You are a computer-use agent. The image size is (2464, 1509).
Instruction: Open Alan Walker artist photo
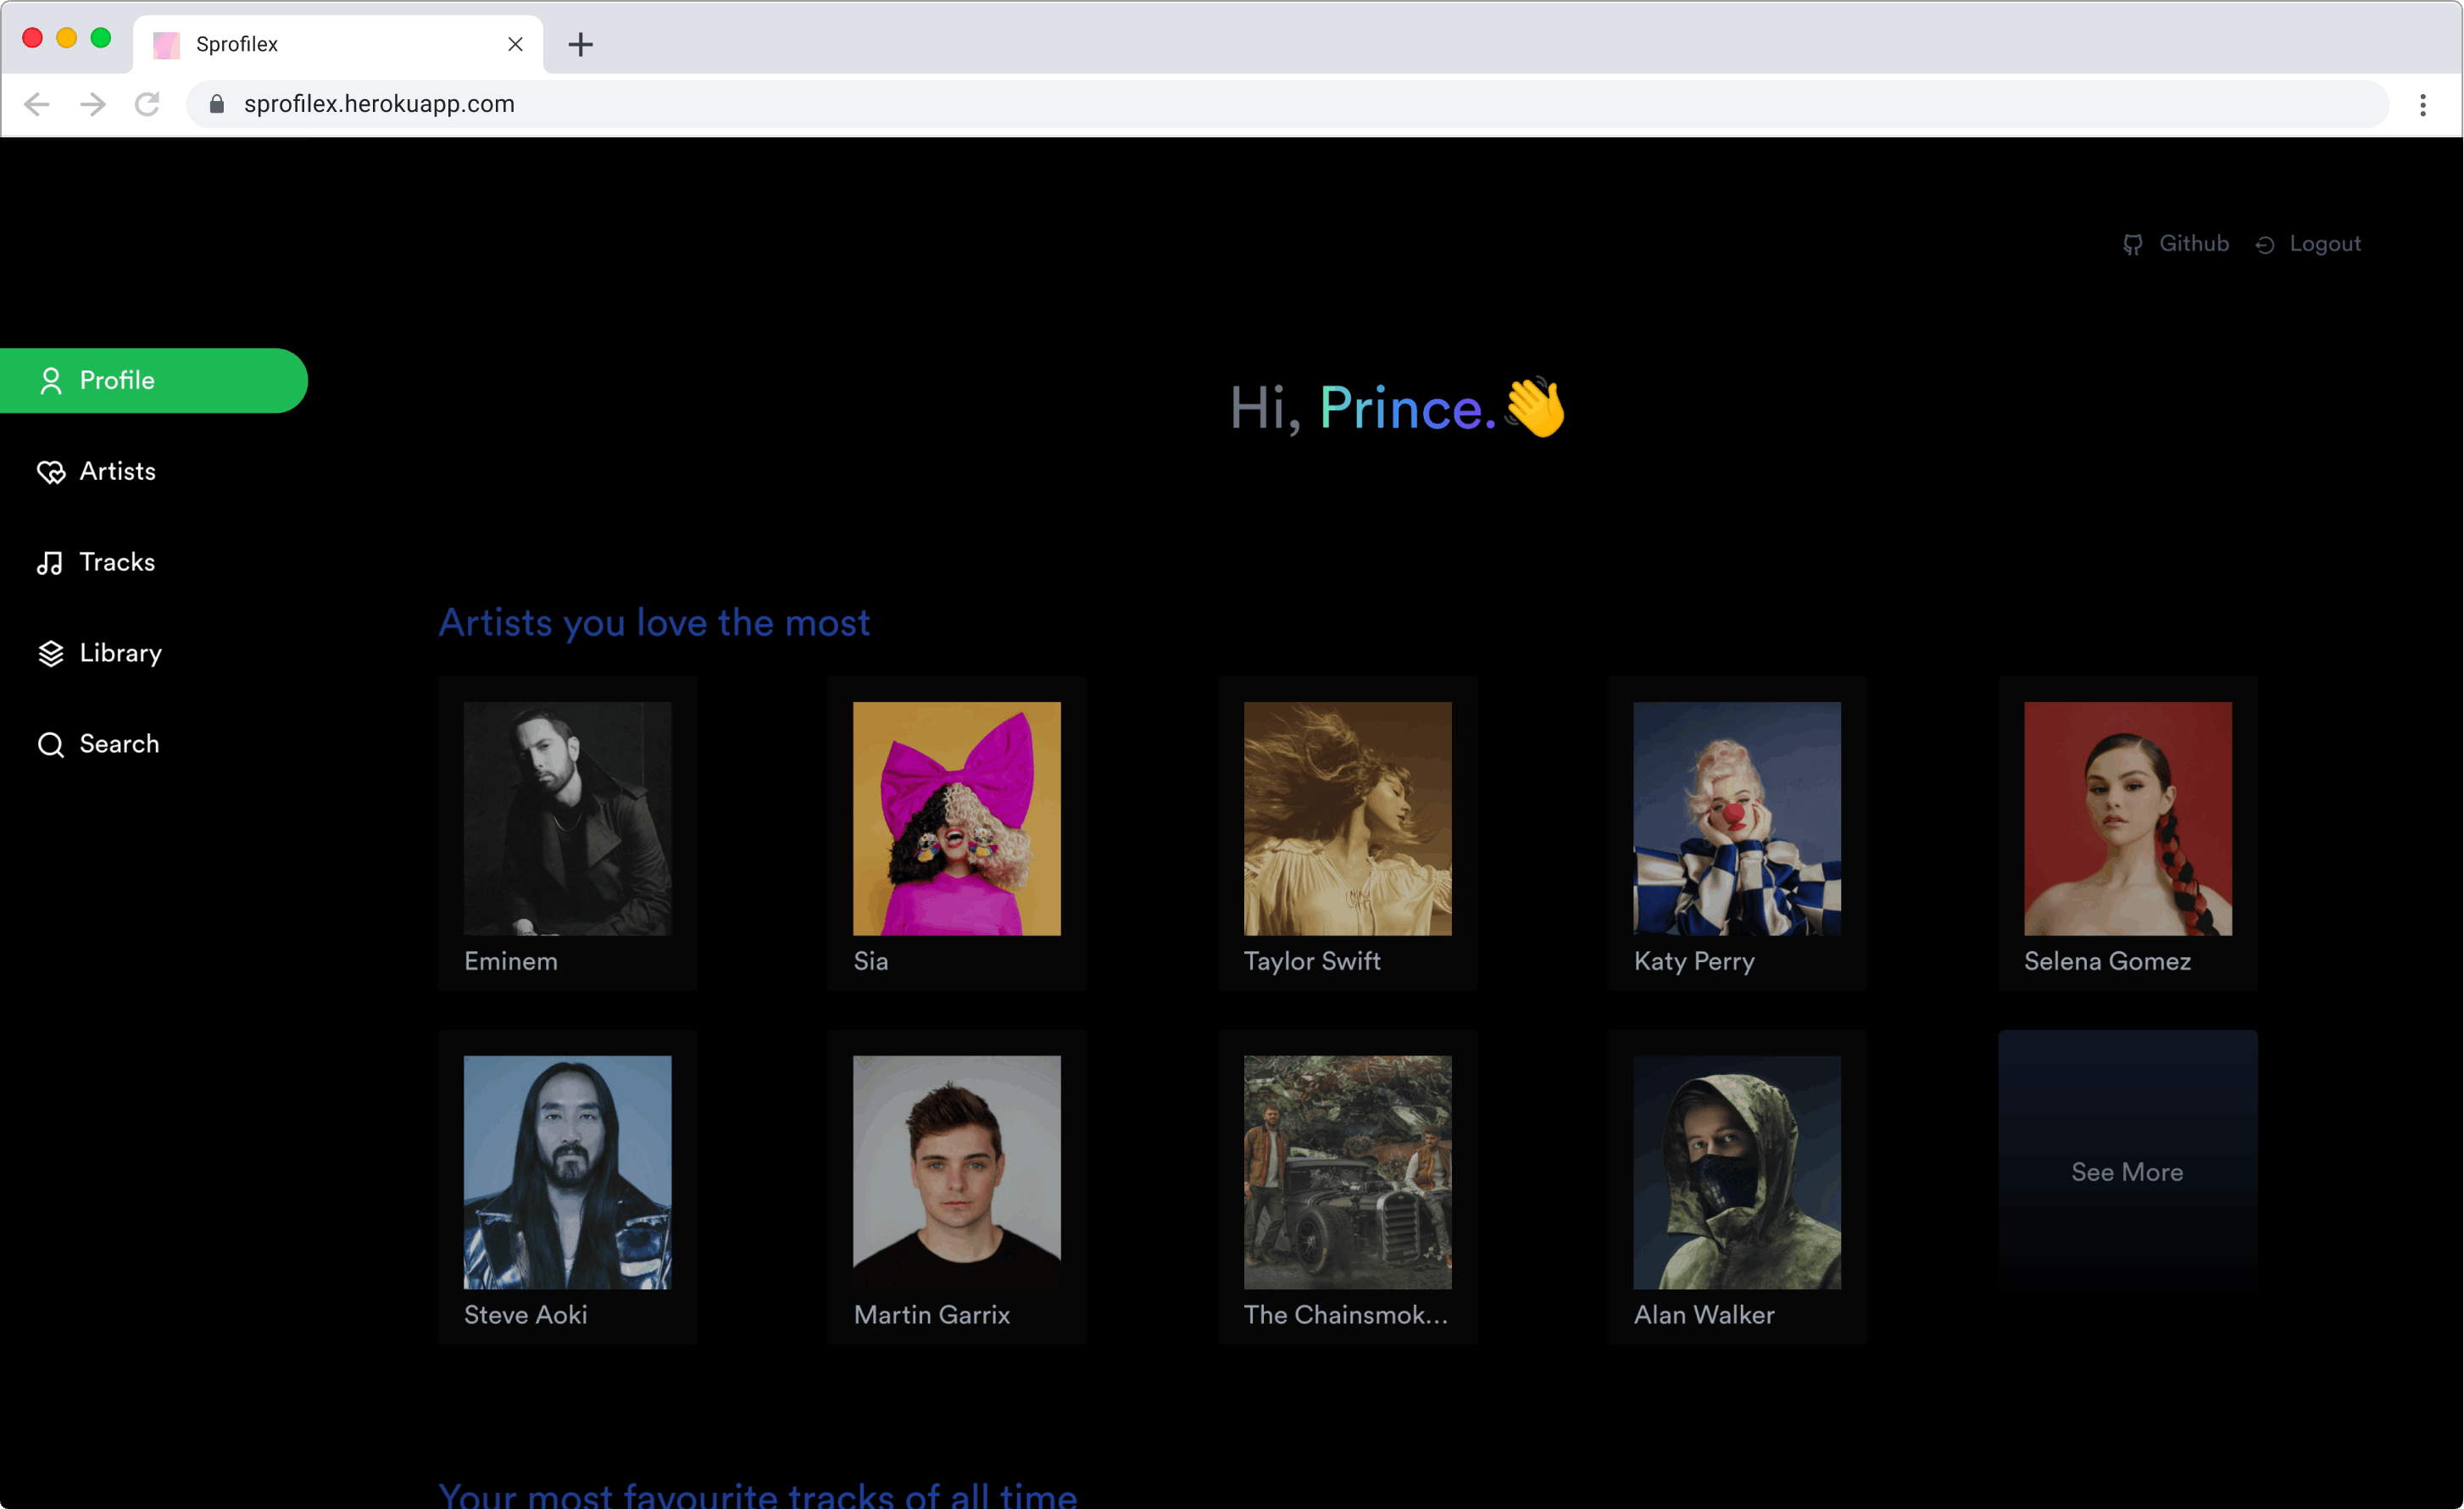pyautogui.click(x=1736, y=1172)
